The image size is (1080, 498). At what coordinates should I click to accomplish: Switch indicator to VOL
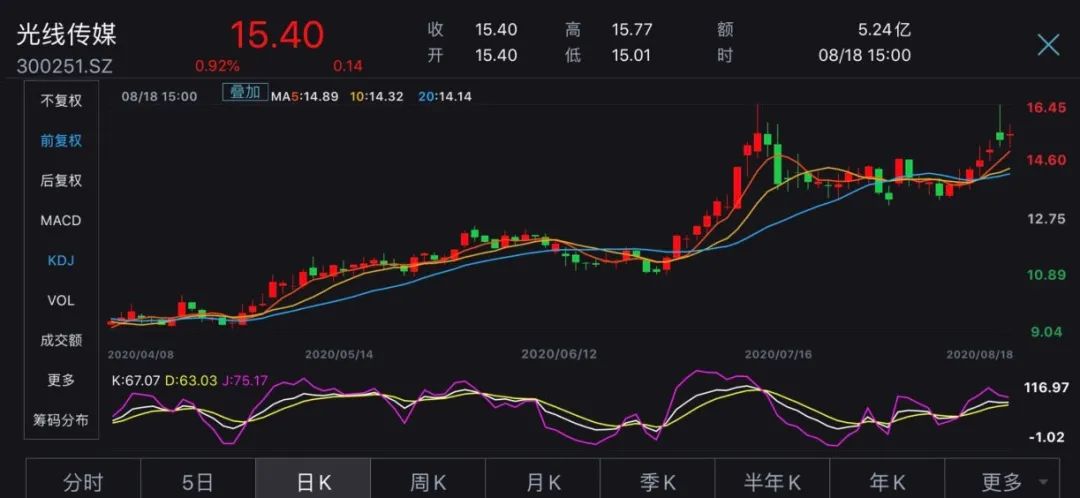(x=61, y=300)
